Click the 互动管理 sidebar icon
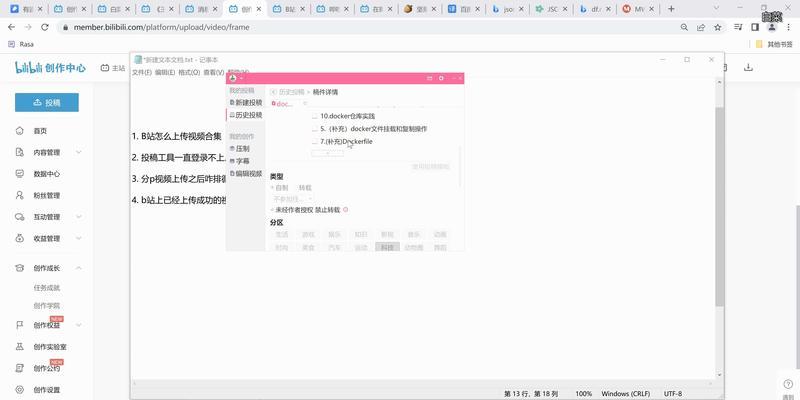Image resolution: width=800 pixels, height=400 pixels. [x=20, y=217]
